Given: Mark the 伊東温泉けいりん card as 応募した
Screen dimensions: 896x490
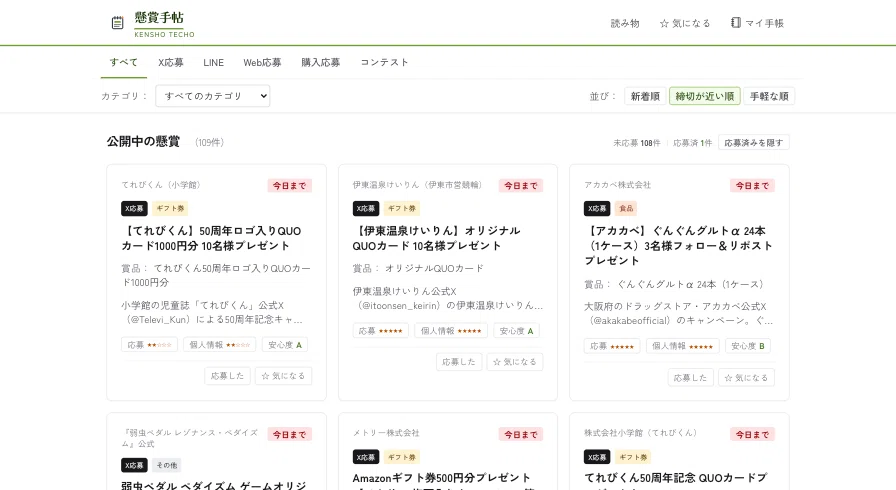Looking at the screenshot, I should (x=459, y=362).
